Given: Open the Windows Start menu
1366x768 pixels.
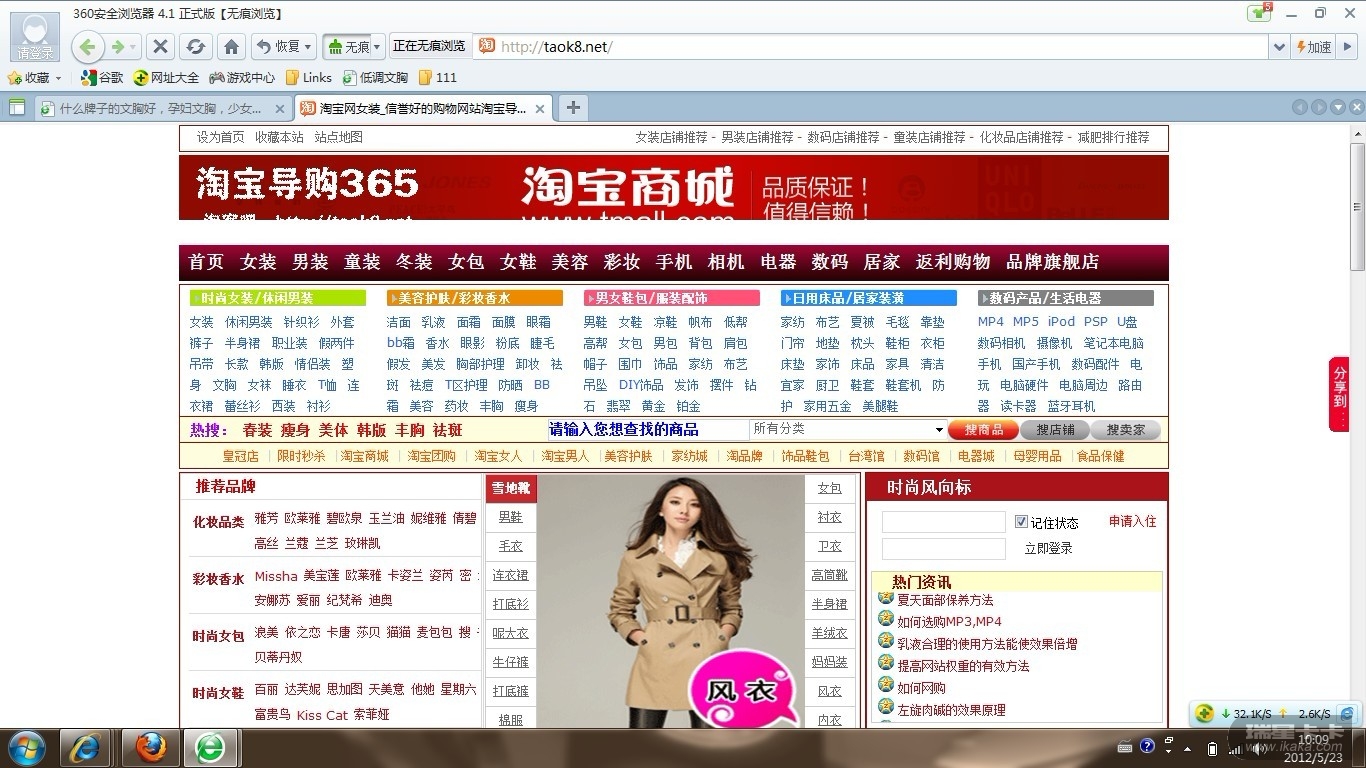Looking at the screenshot, I should point(27,747).
